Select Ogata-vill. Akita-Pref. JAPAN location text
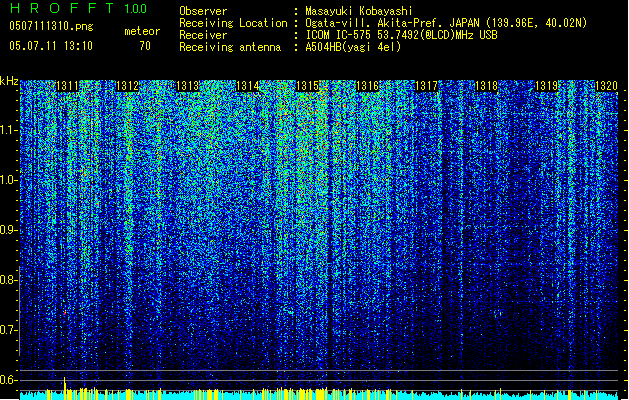 pyautogui.click(x=446, y=23)
